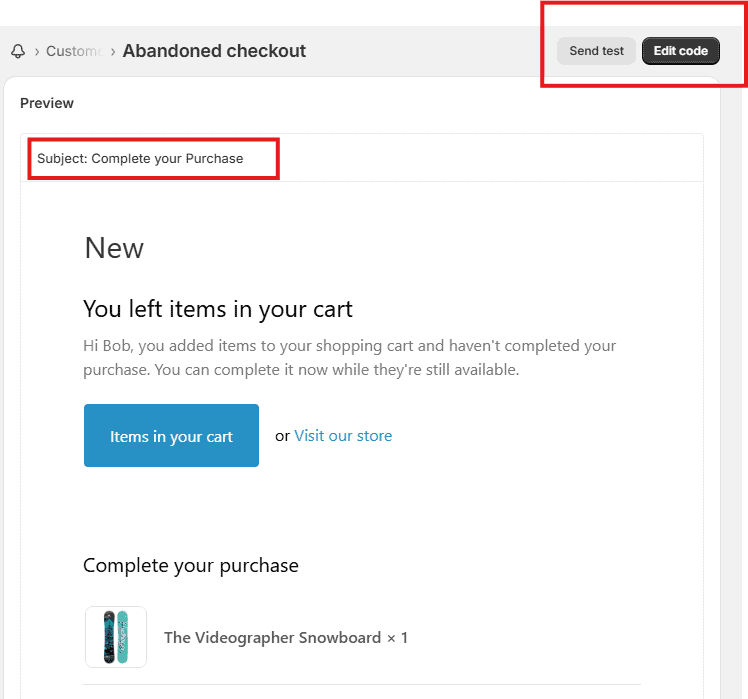Image resolution: width=748 pixels, height=699 pixels.
Task: Click the snowboard product thumbnail
Action: coord(116,637)
